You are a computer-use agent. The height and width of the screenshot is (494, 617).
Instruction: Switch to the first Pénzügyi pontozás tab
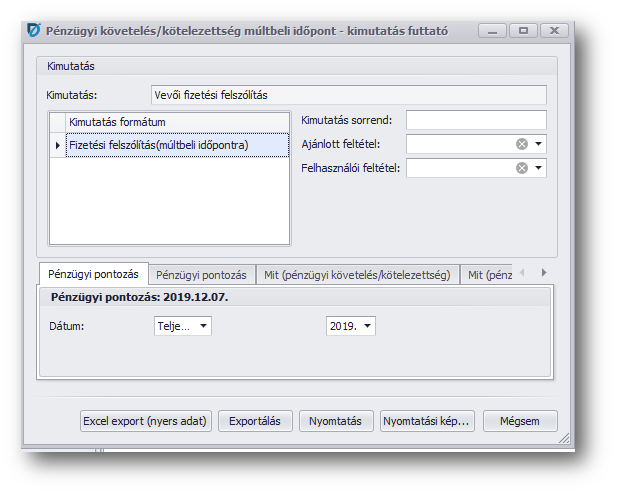point(93,274)
